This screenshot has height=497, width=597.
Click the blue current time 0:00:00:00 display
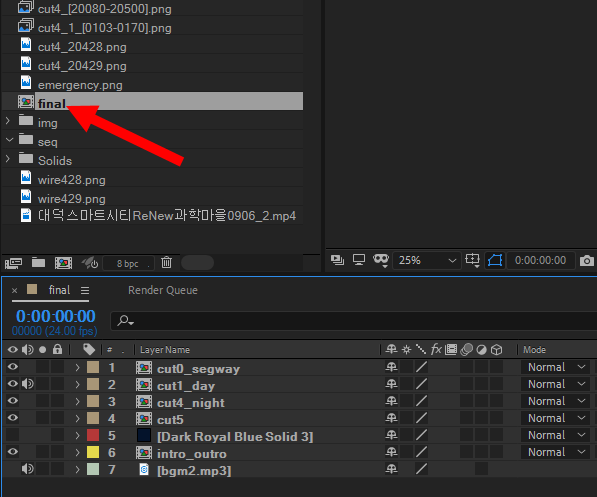(56, 316)
